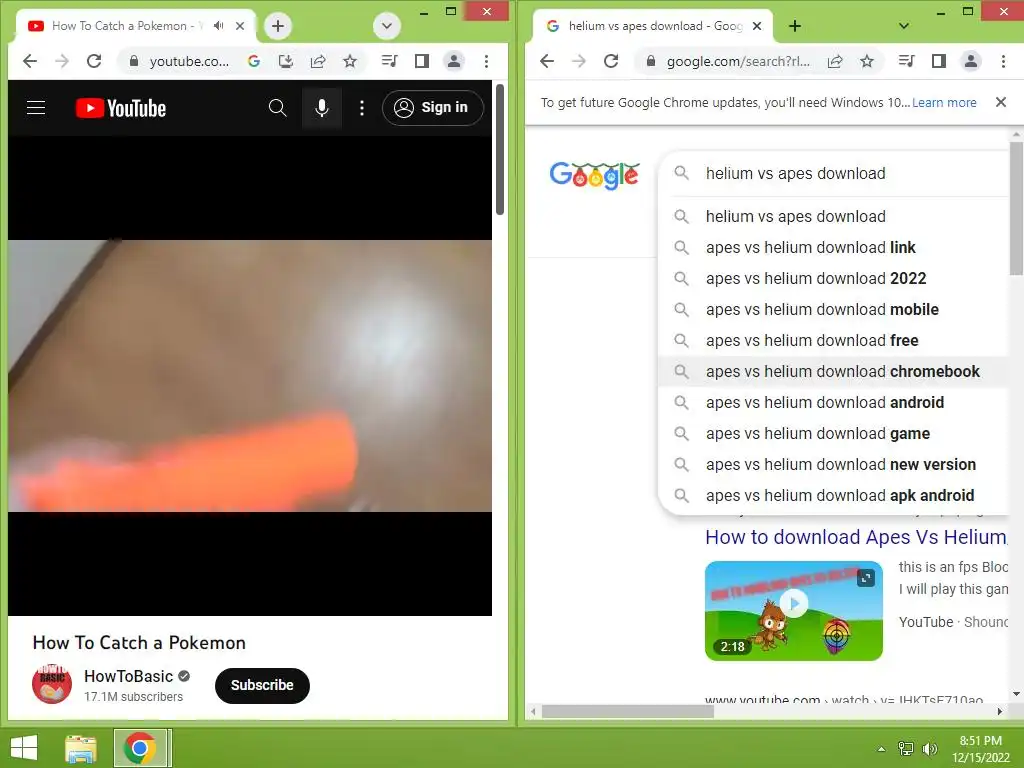1024x768 pixels.
Task: Add a new tab in Google window
Action: click(x=795, y=26)
